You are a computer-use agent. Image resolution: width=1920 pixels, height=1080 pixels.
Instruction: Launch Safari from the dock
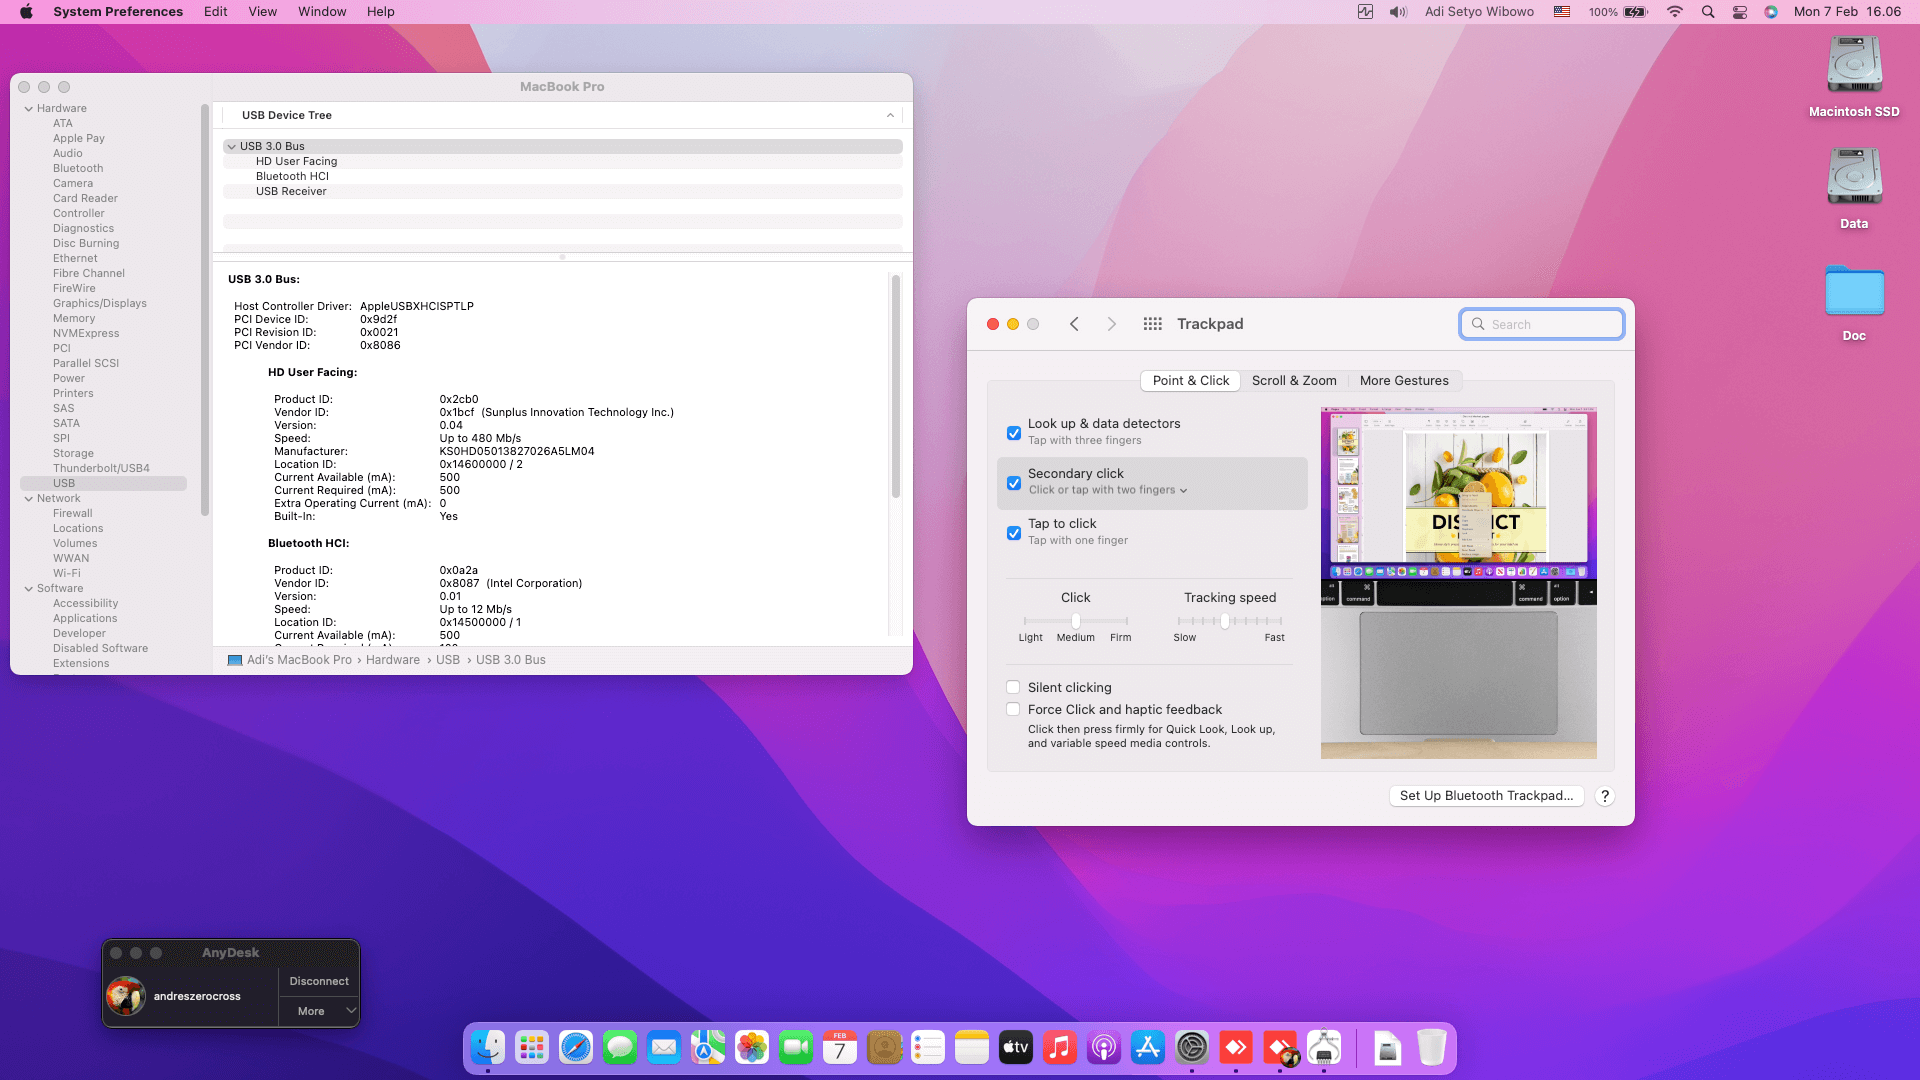point(576,1047)
